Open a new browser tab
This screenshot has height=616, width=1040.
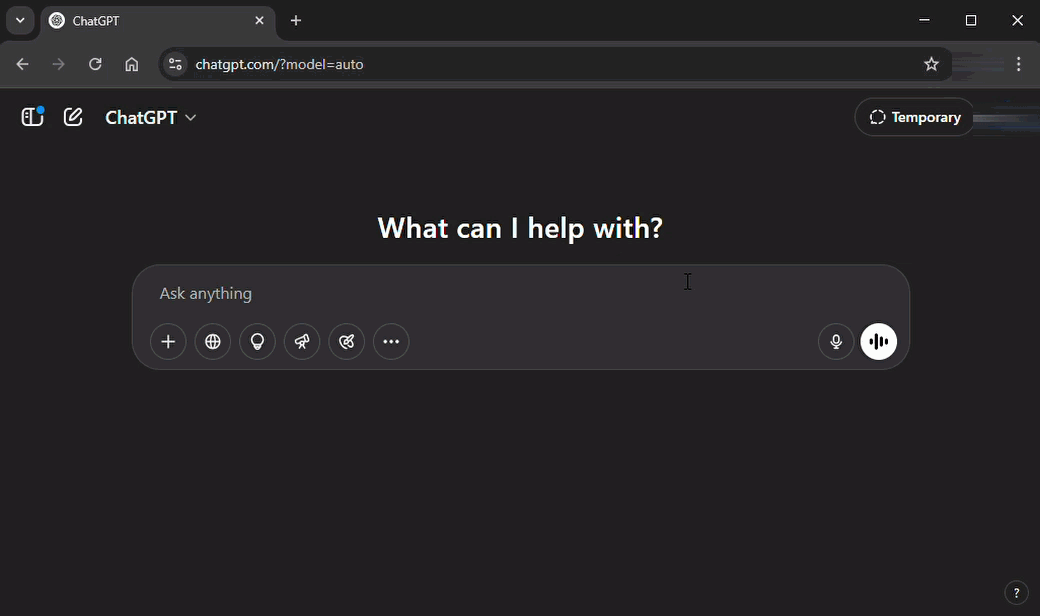point(296,21)
